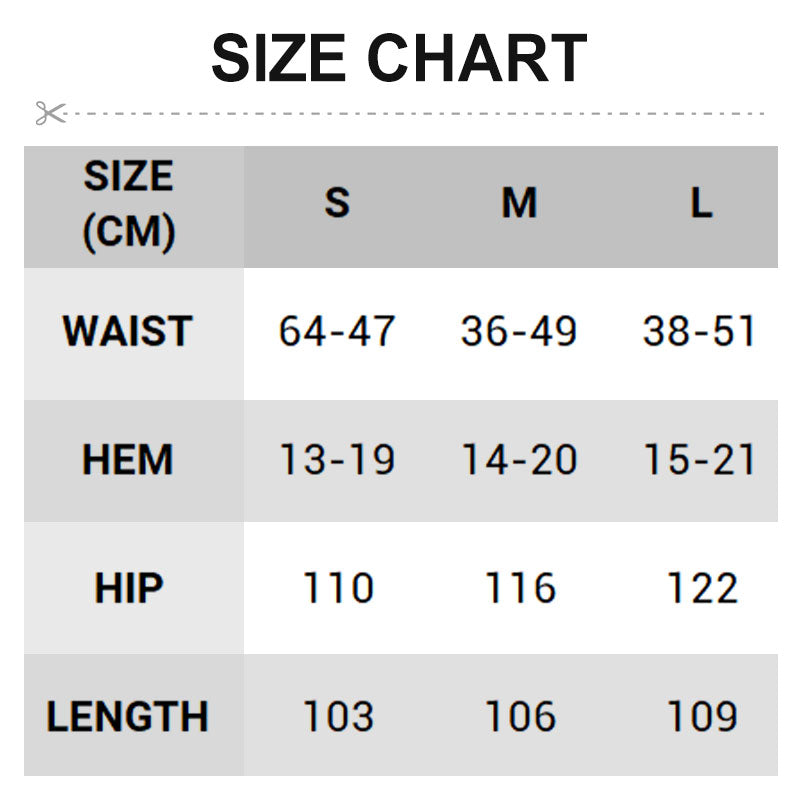
Task: Select the hip value 122
Action: 702,588
